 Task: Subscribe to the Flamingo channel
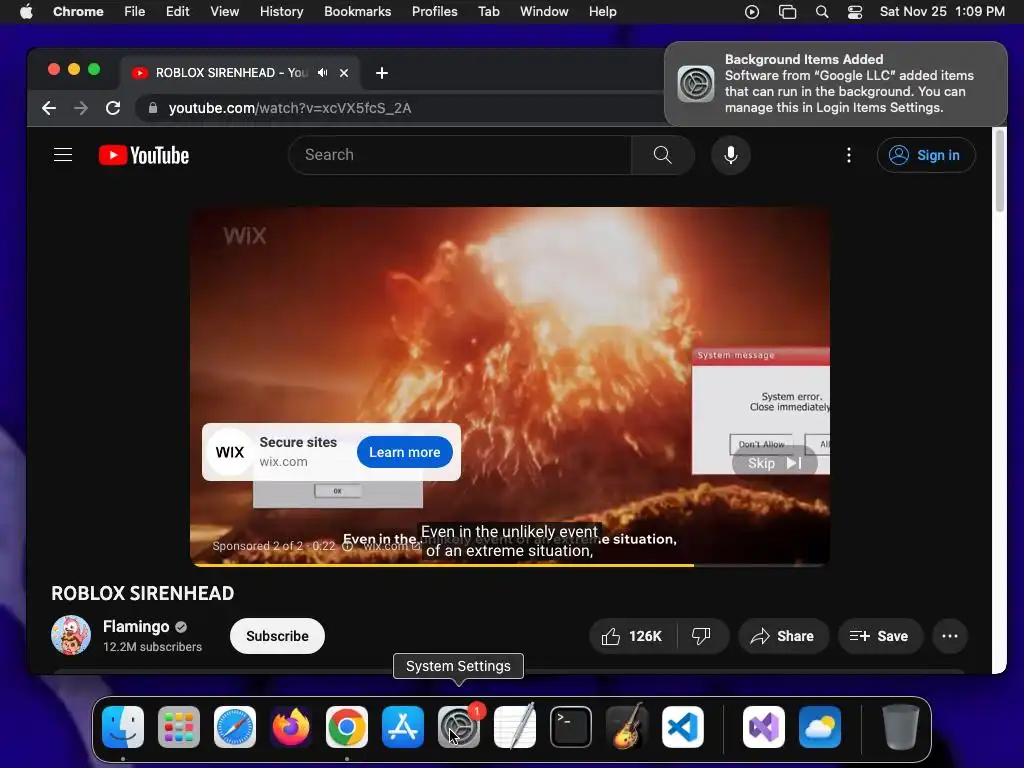(277, 636)
